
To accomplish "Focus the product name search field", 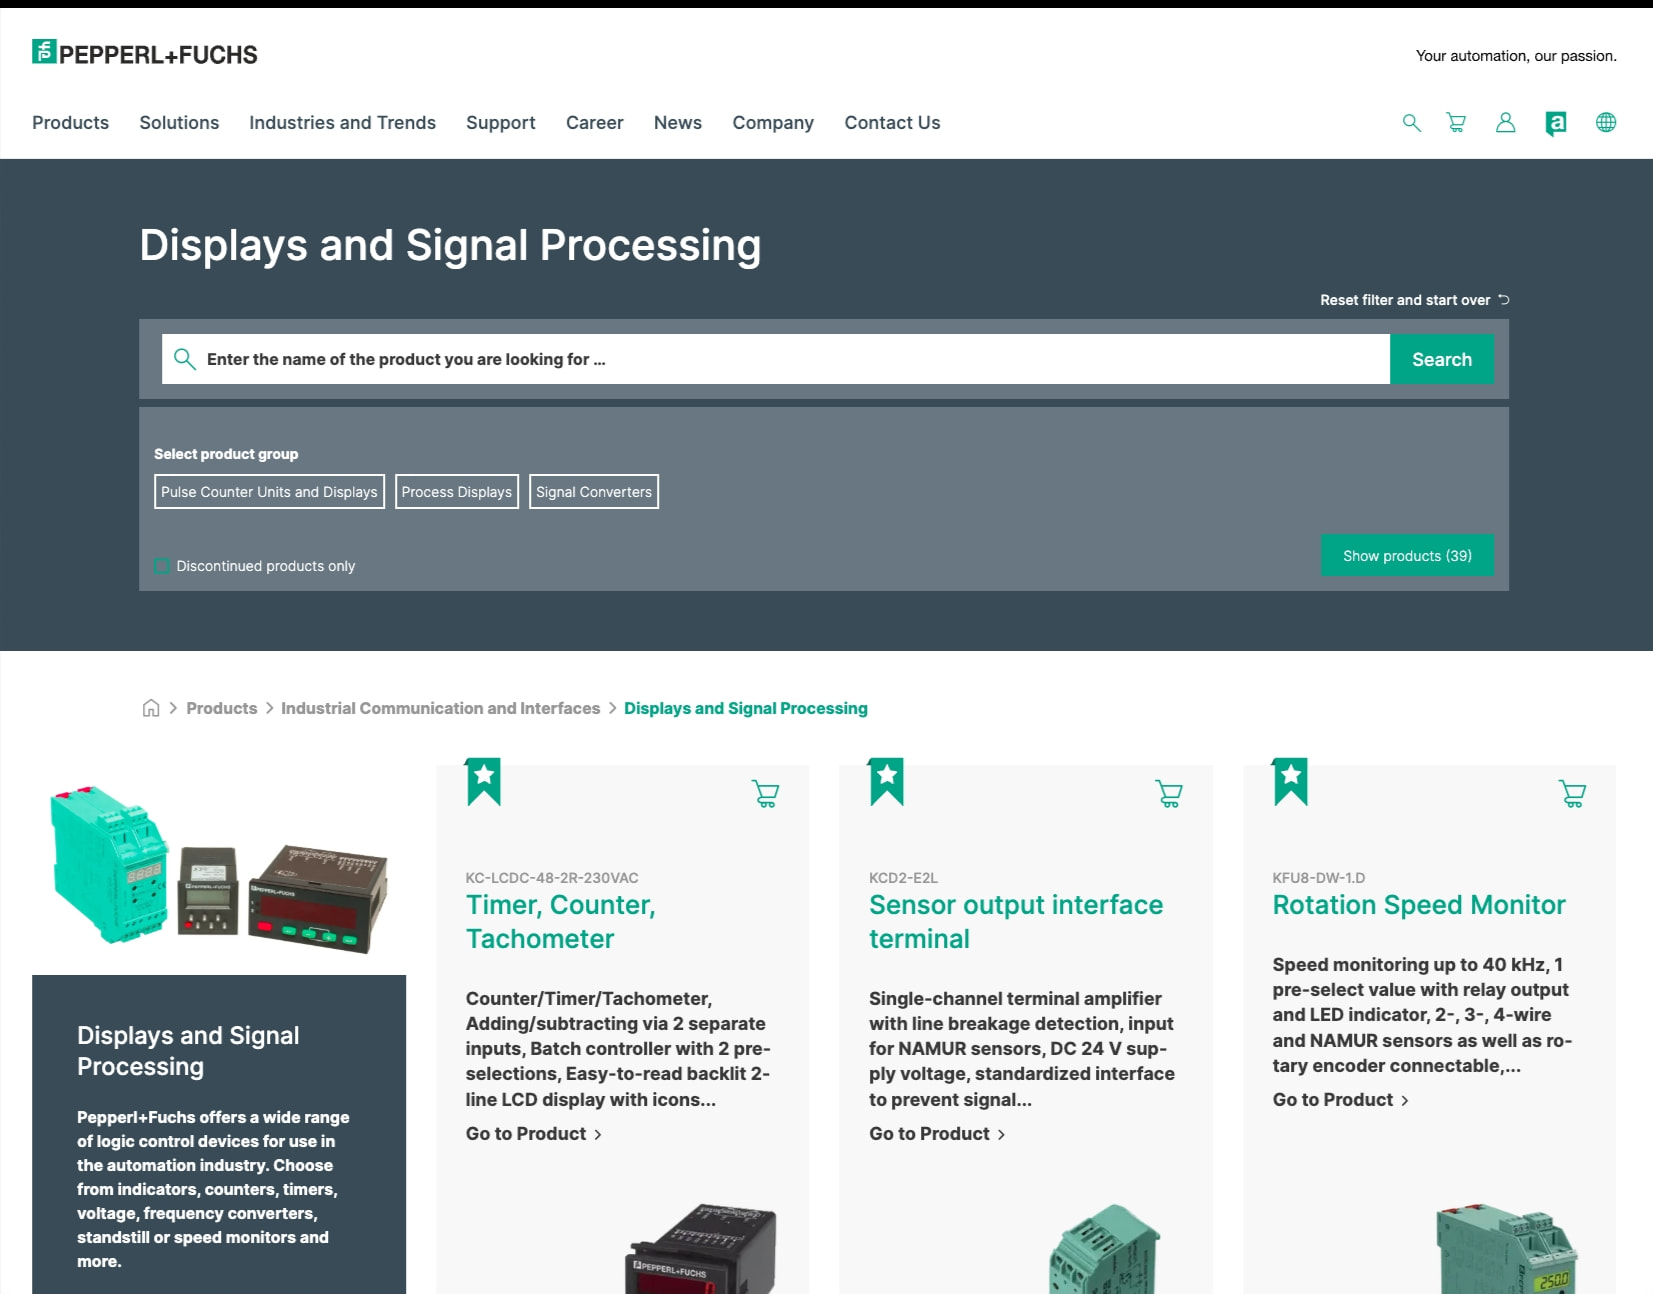I will point(776,359).
